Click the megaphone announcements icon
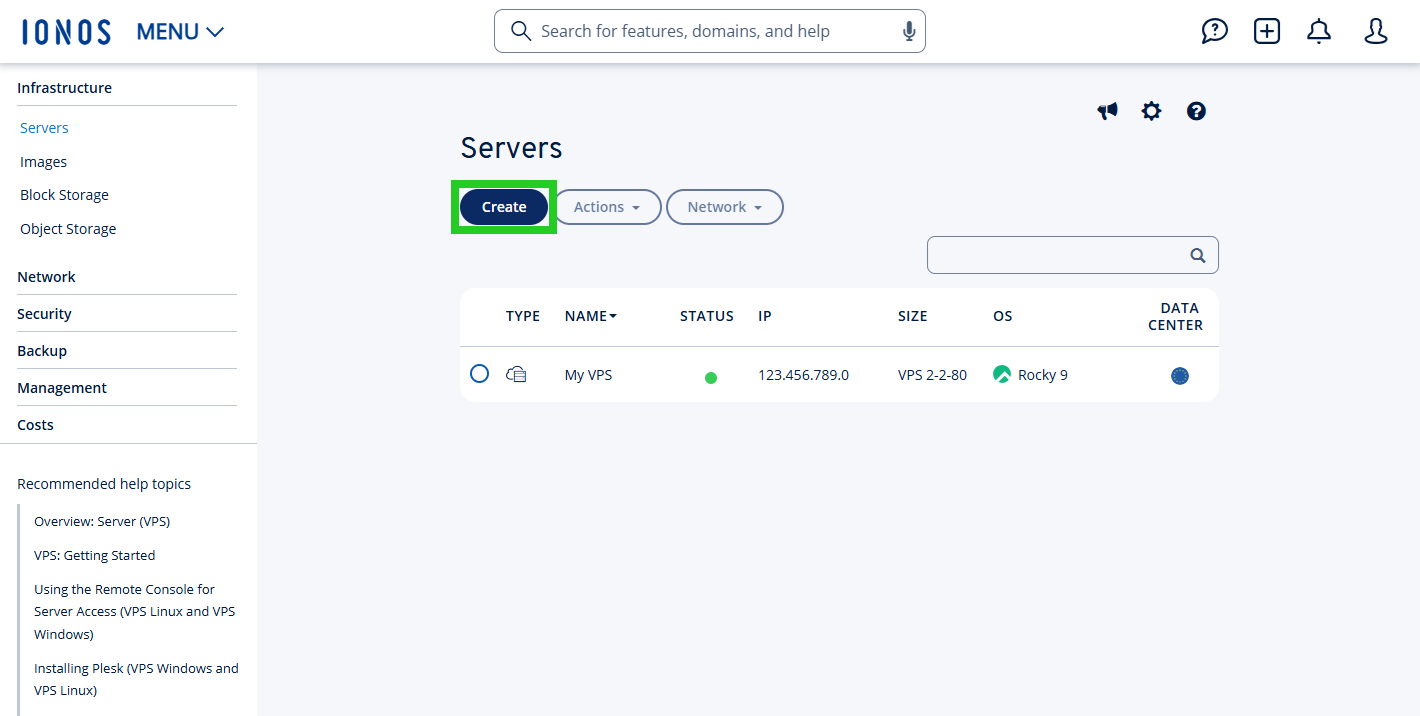The width and height of the screenshot is (1420, 716). [x=1107, y=111]
